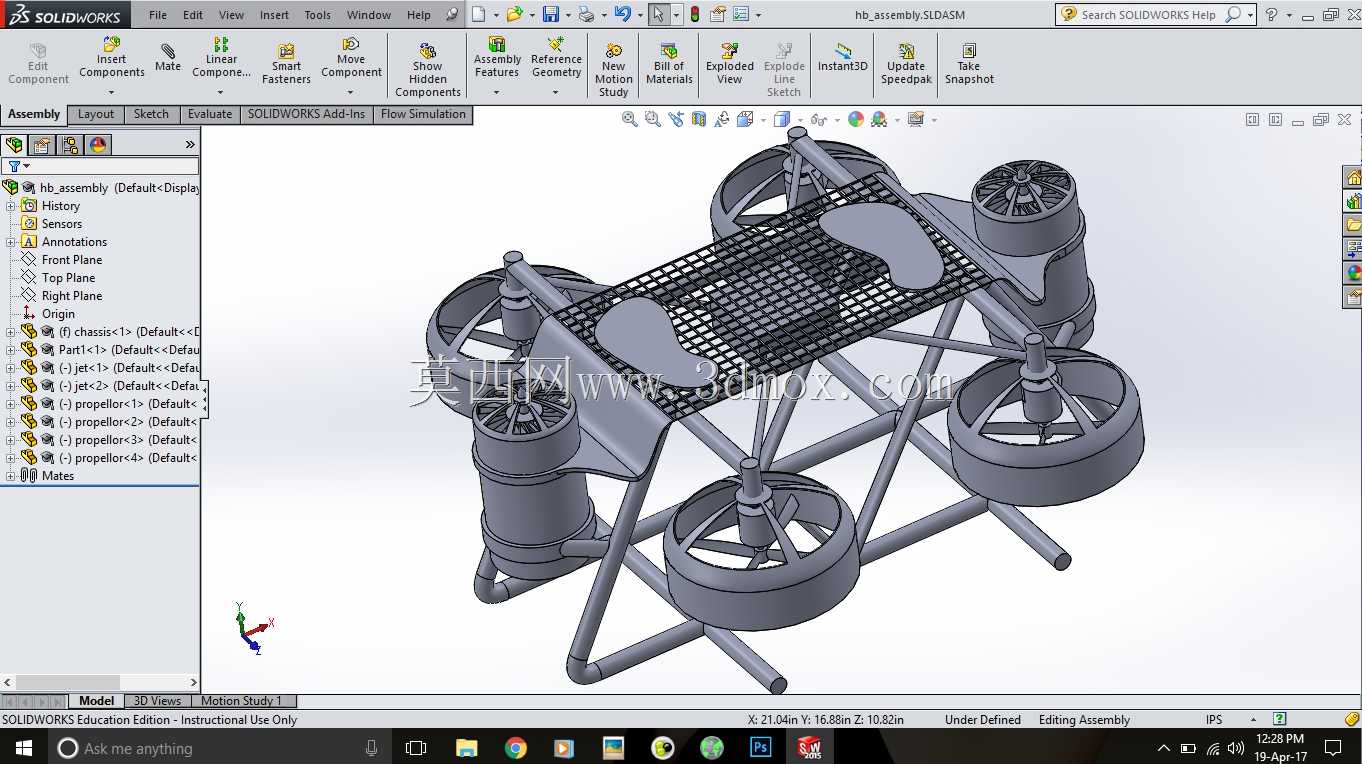Viewport: 1362px width, 764px height.
Task: Open the Assembly Features tool
Action: [497, 58]
